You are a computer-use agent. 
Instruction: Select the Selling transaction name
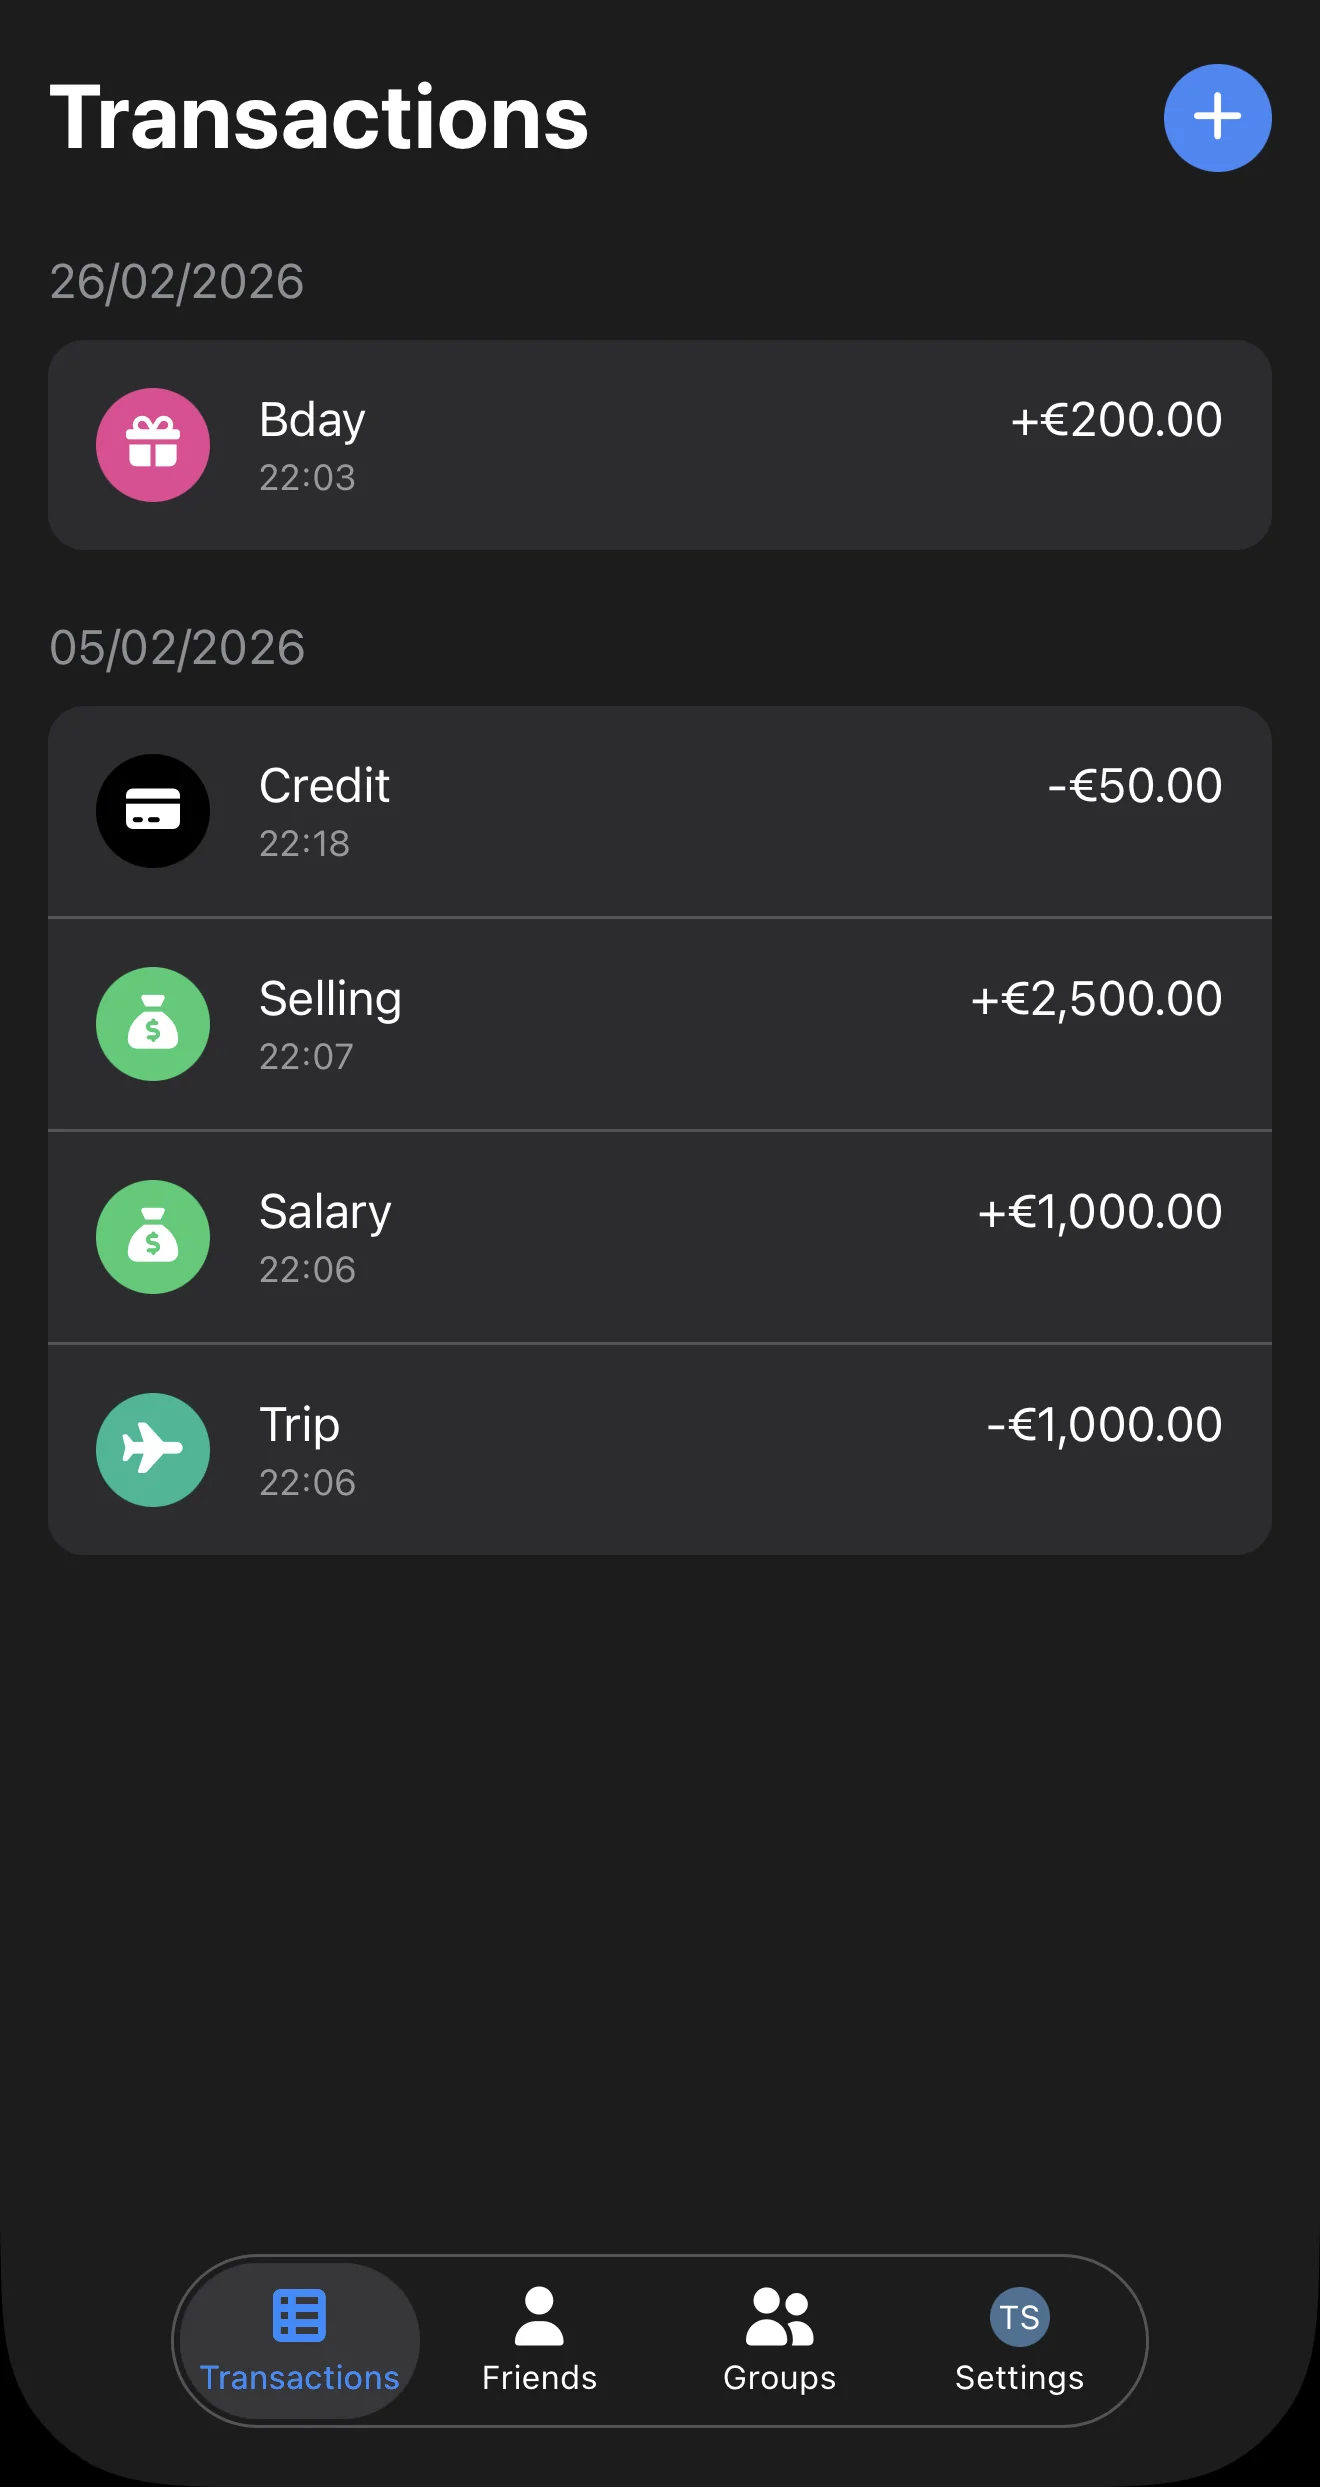coord(330,1000)
